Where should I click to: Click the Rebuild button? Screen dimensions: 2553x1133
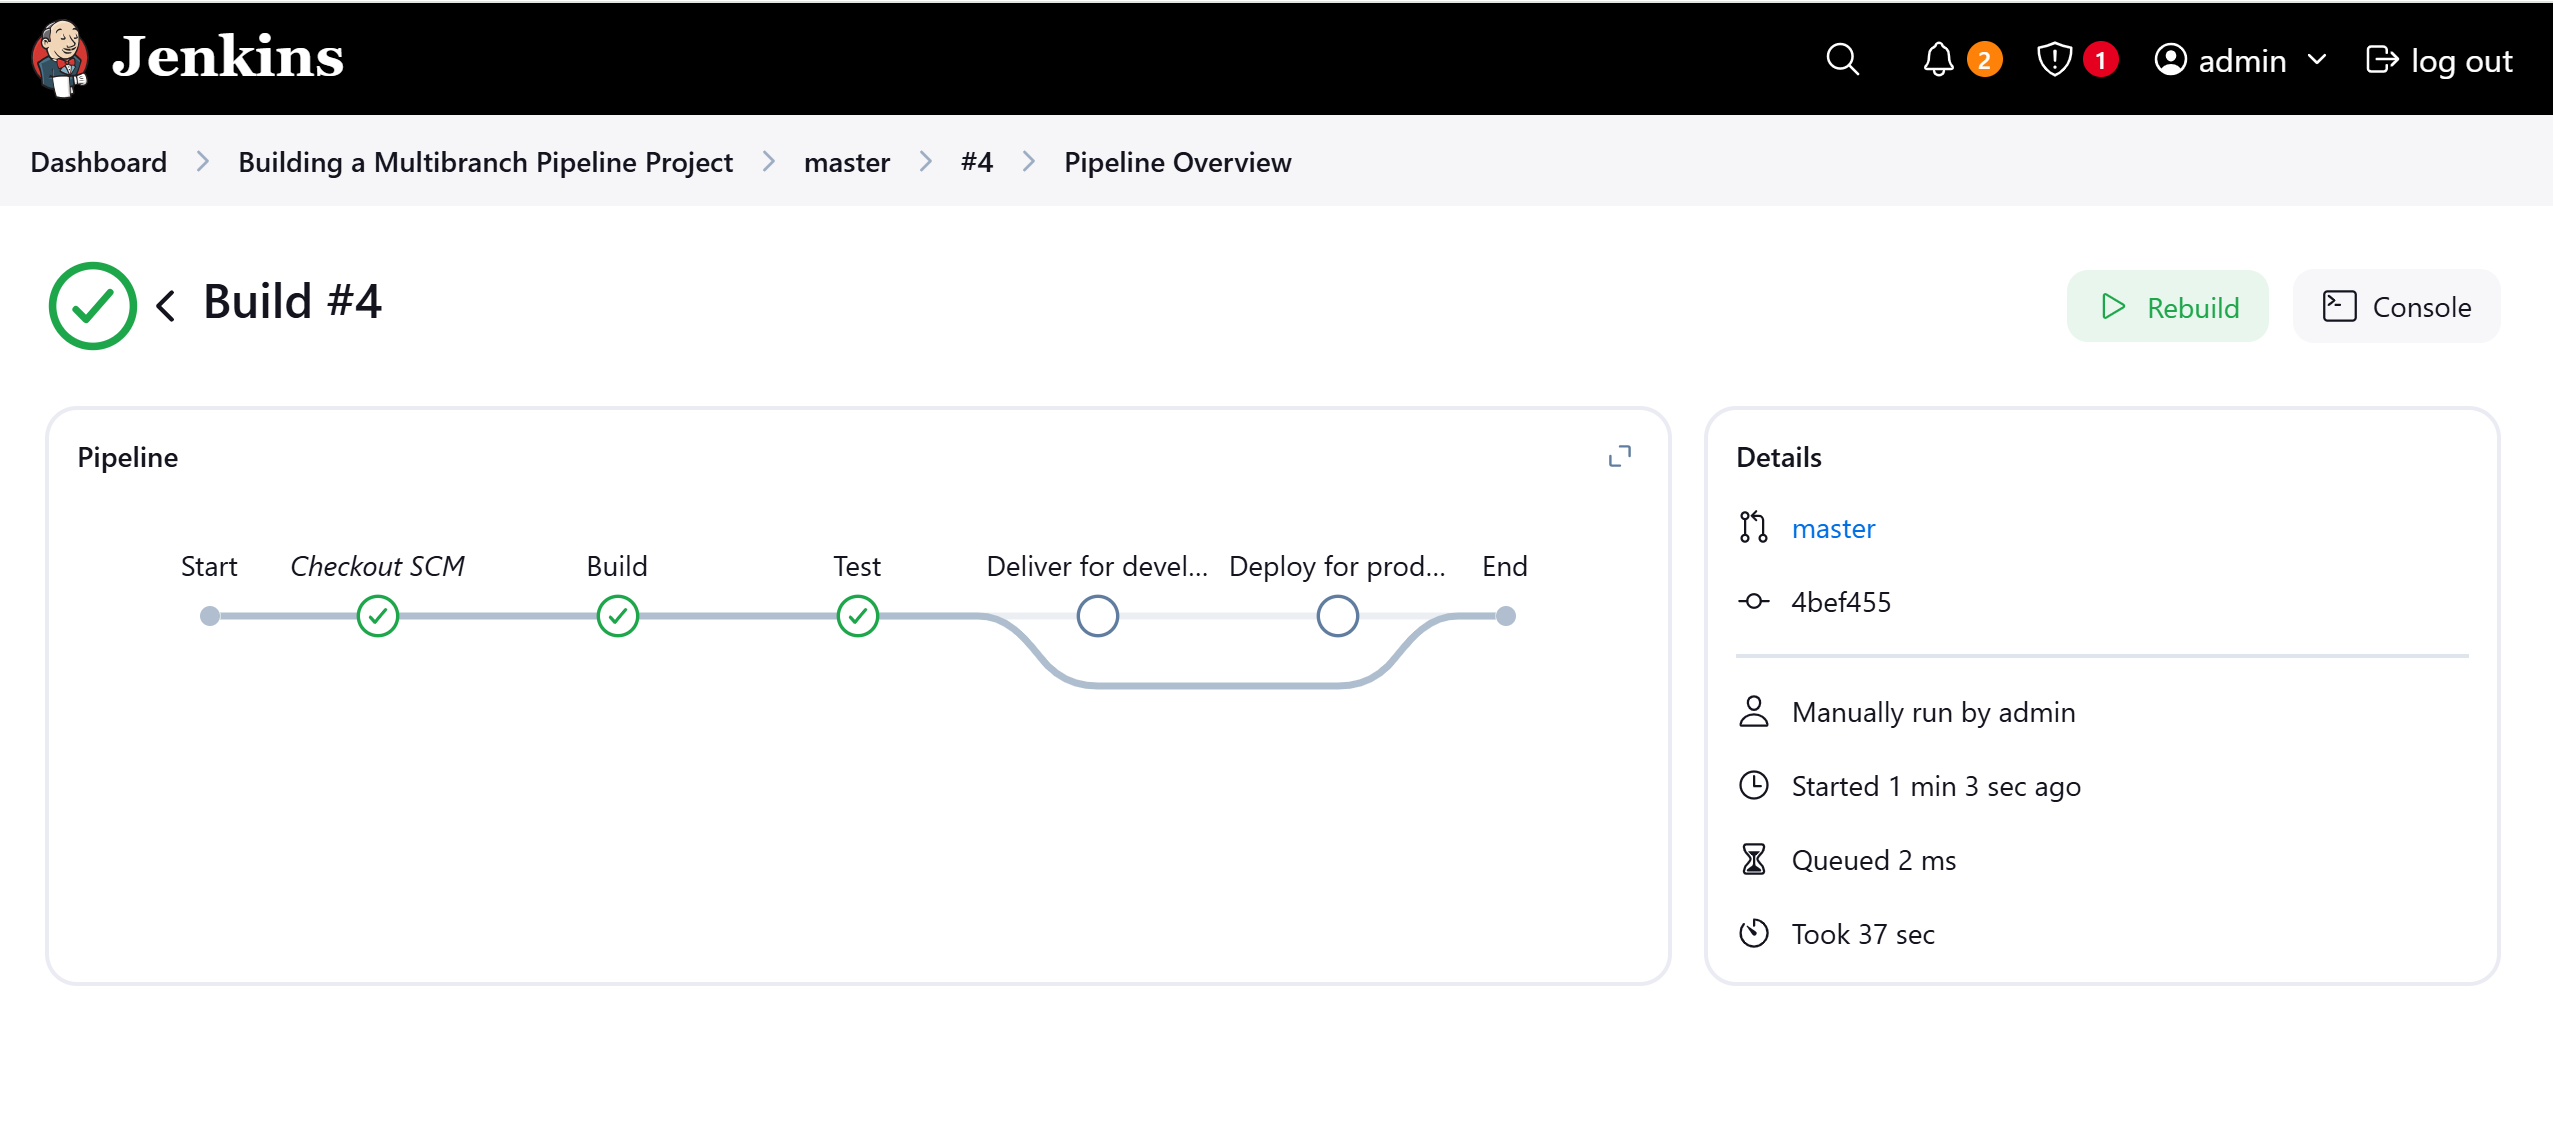click(x=2167, y=306)
